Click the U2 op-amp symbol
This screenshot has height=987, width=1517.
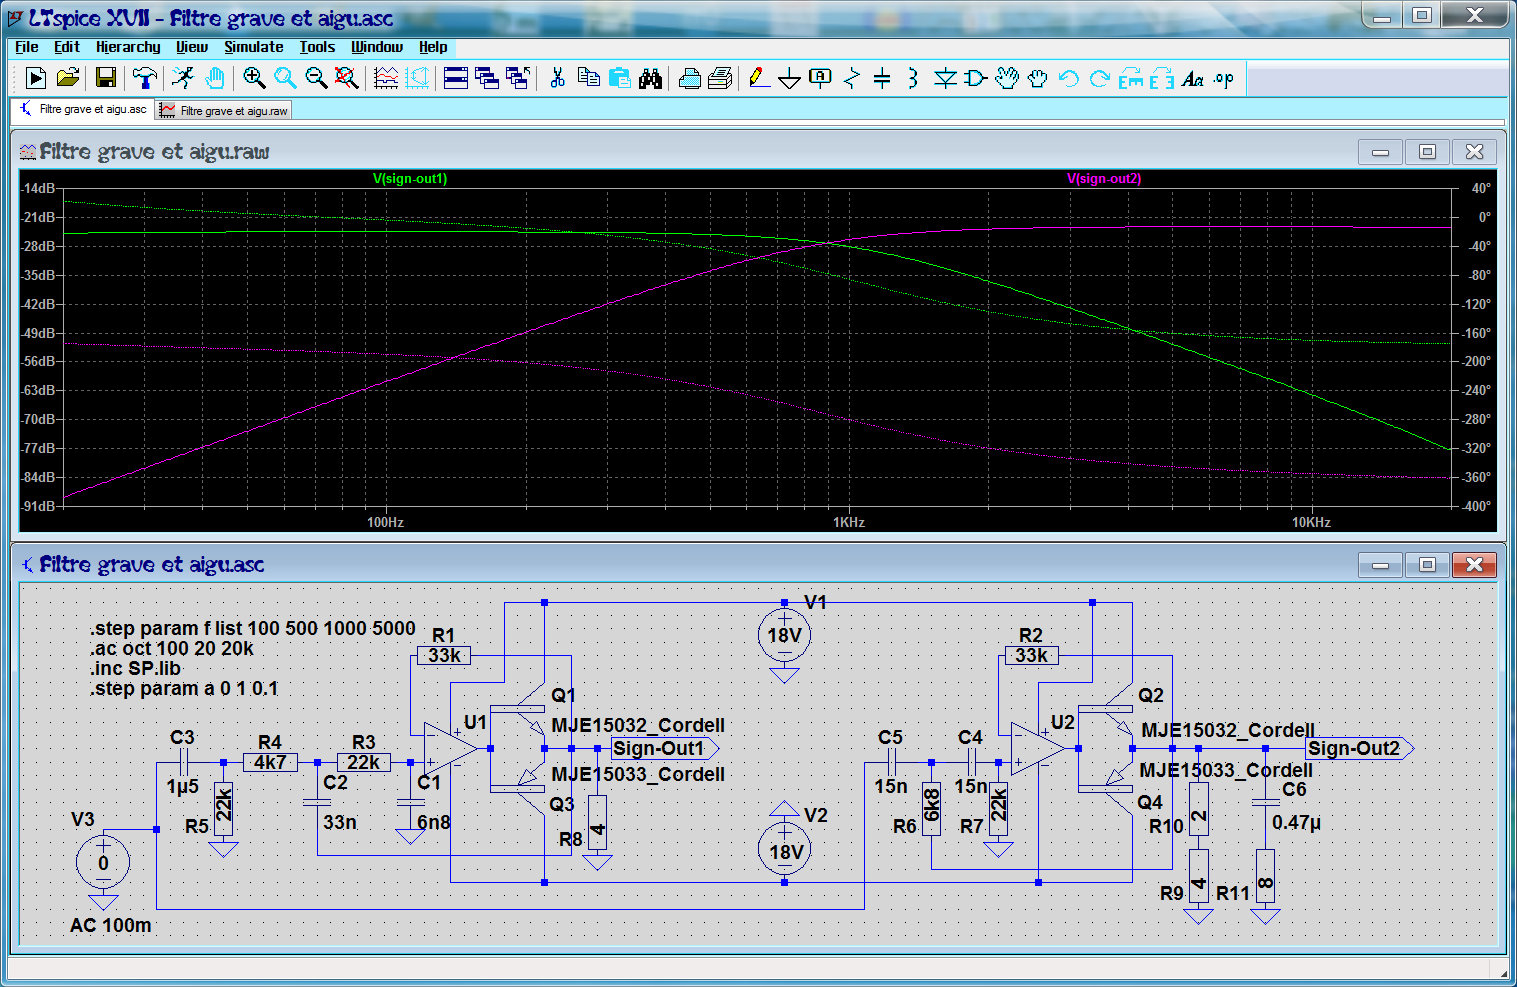(x=1036, y=748)
